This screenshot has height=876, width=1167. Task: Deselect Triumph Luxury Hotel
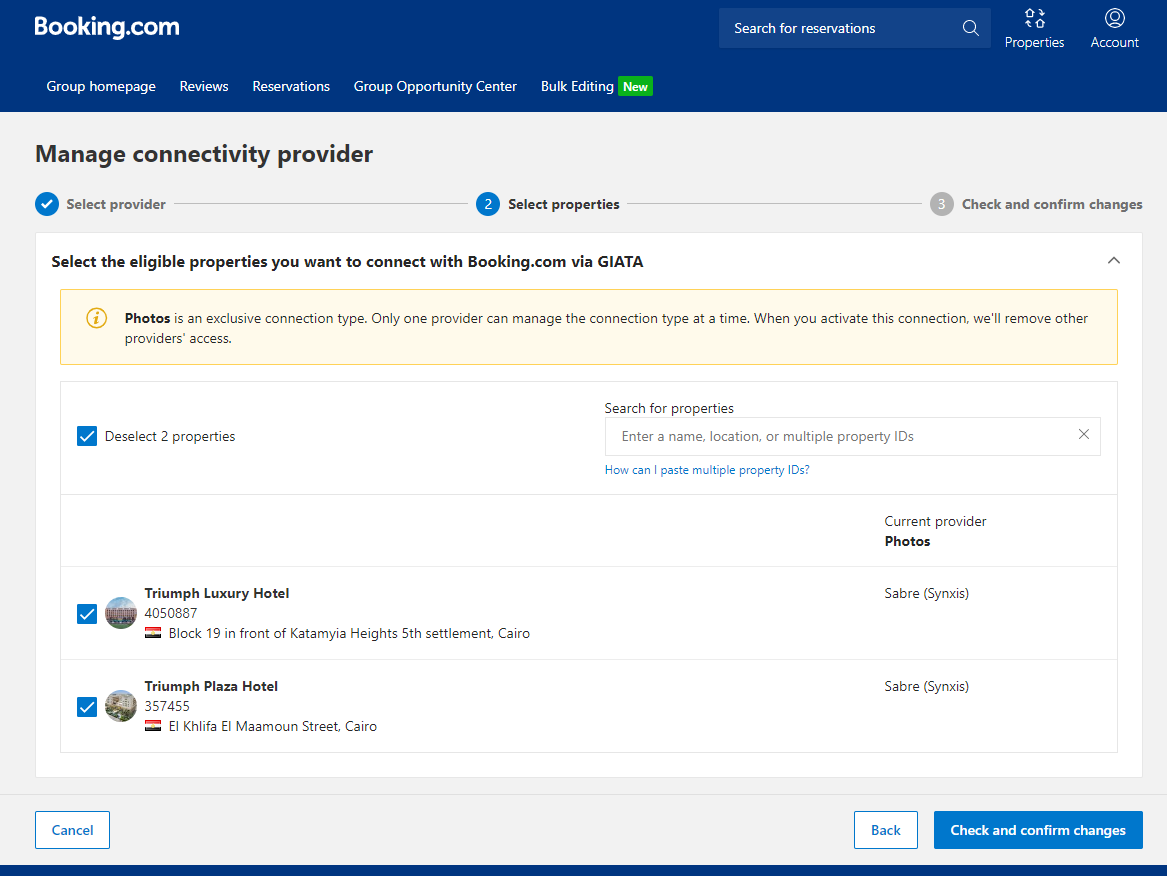pos(87,614)
